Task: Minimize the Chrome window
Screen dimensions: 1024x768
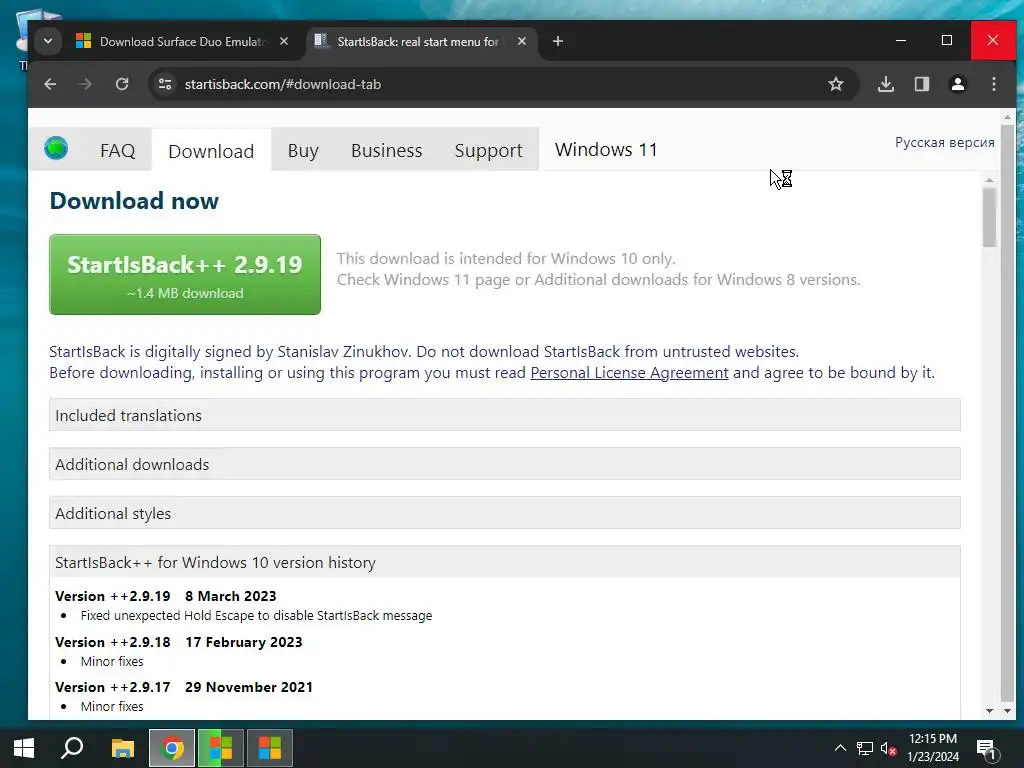Action: click(901, 40)
